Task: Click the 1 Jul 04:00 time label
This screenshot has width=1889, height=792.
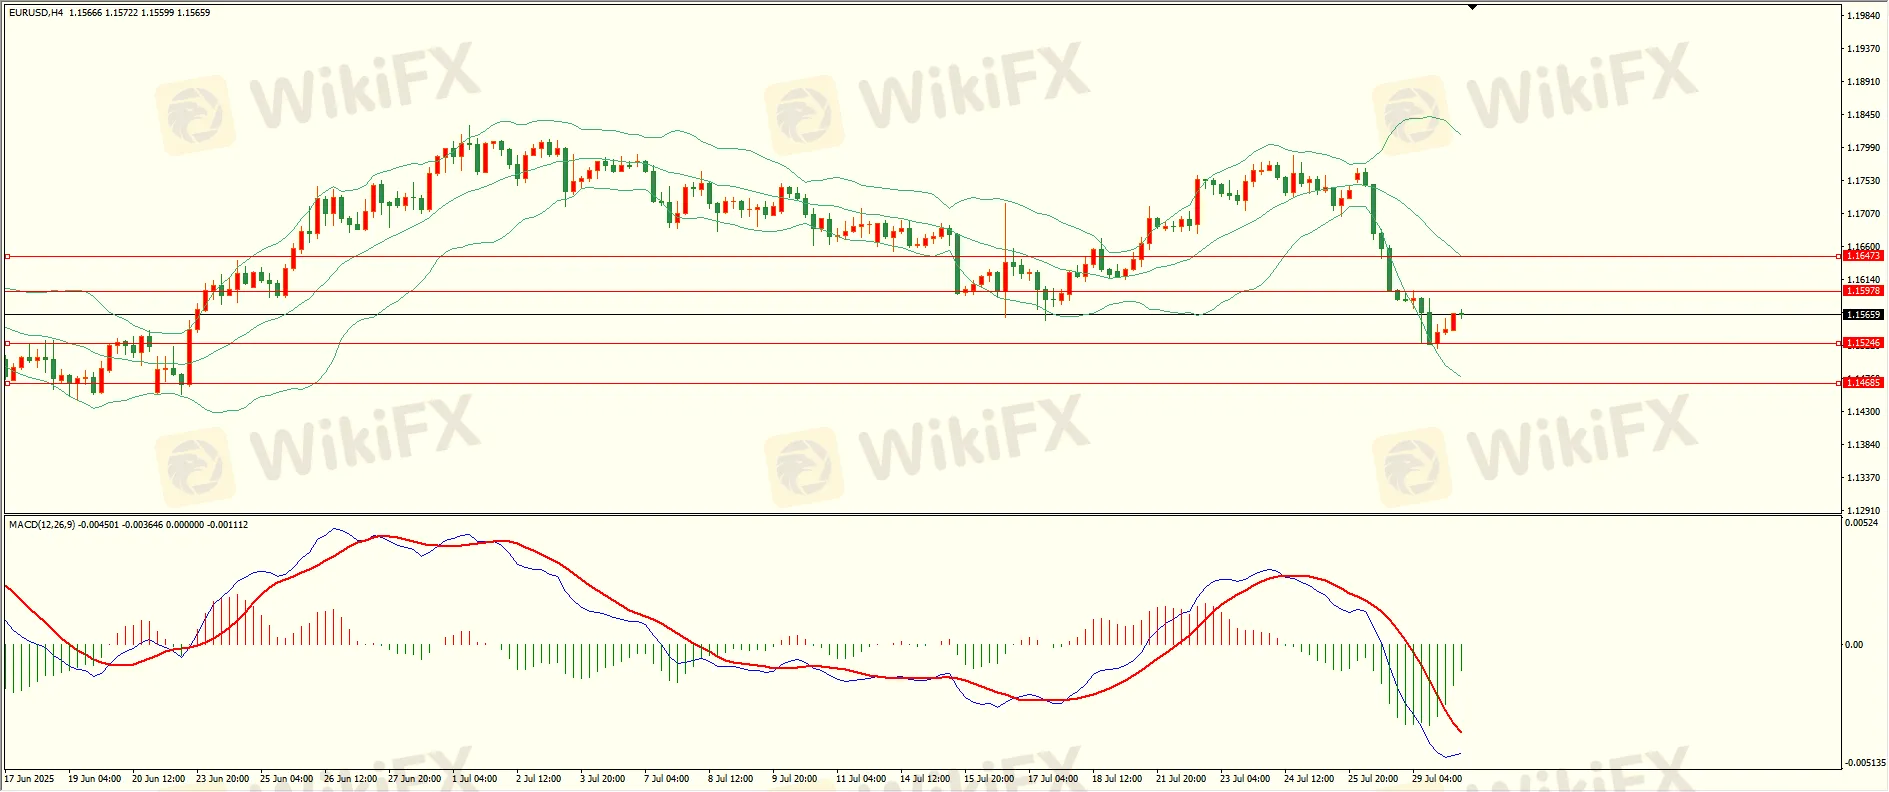Action: point(475,779)
